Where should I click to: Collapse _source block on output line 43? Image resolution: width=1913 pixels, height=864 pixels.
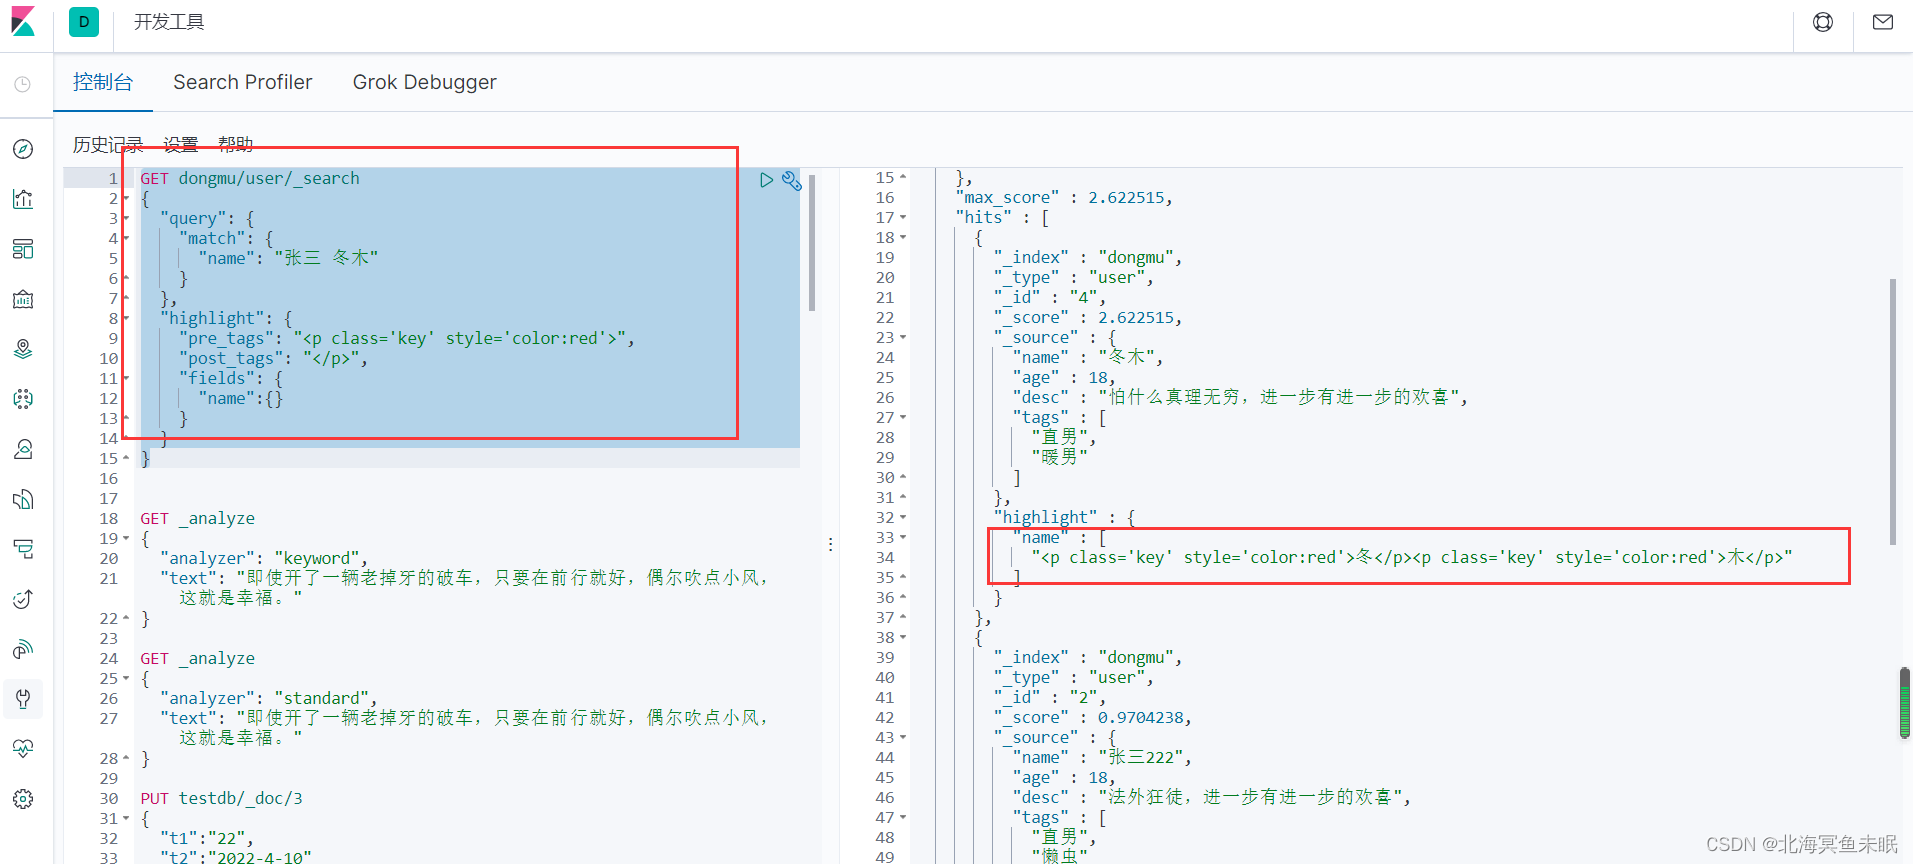(903, 738)
